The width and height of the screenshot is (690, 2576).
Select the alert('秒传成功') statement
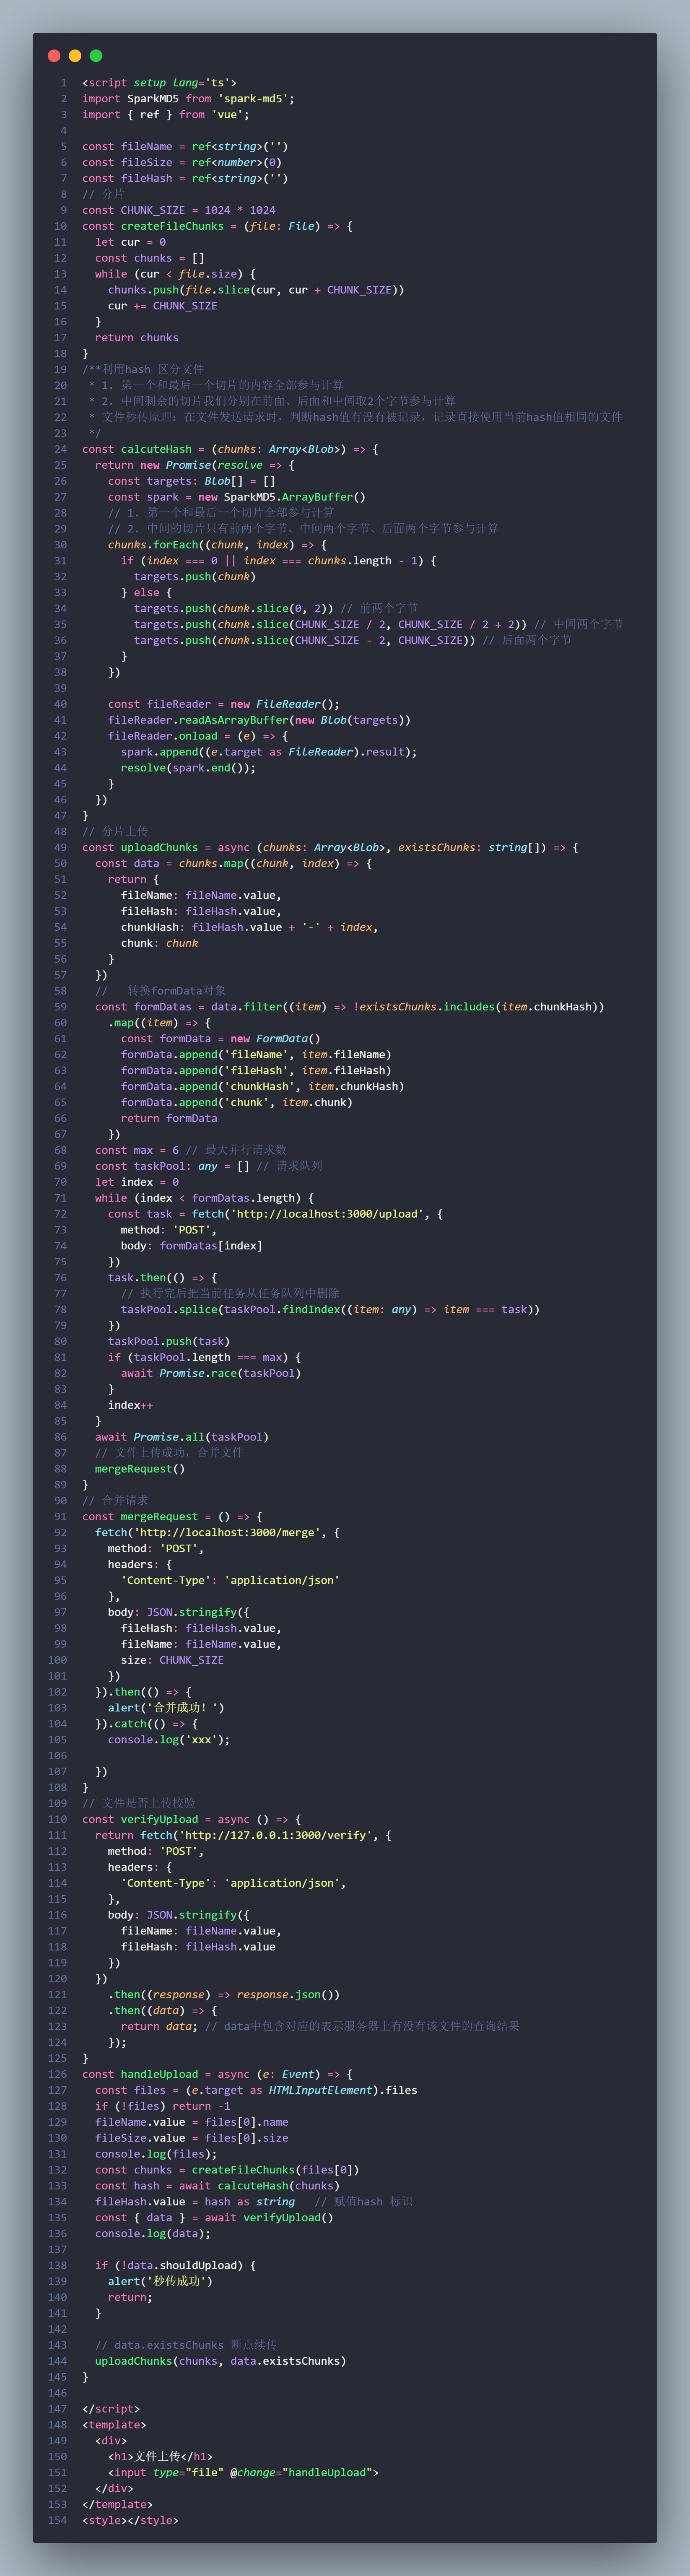pos(160,2282)
